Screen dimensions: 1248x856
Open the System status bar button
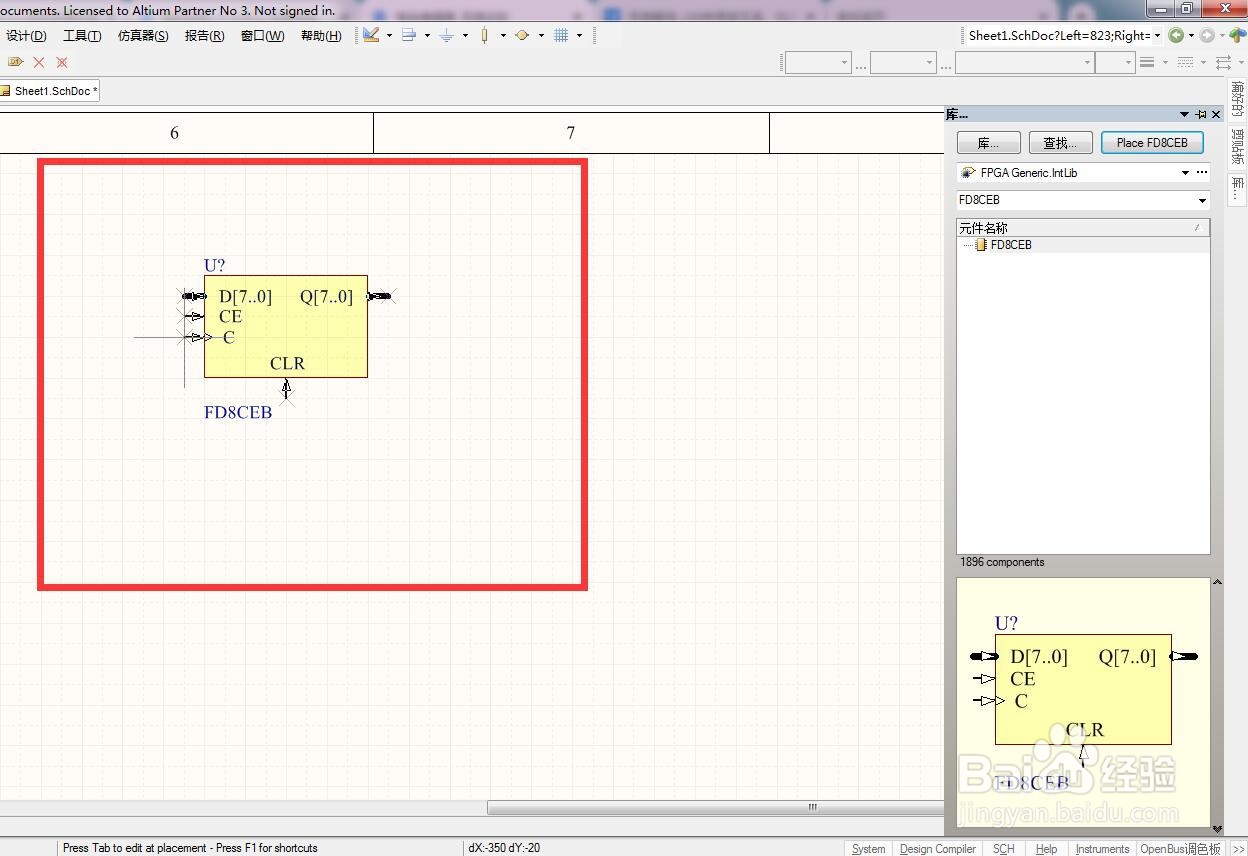tap(868, 848)
